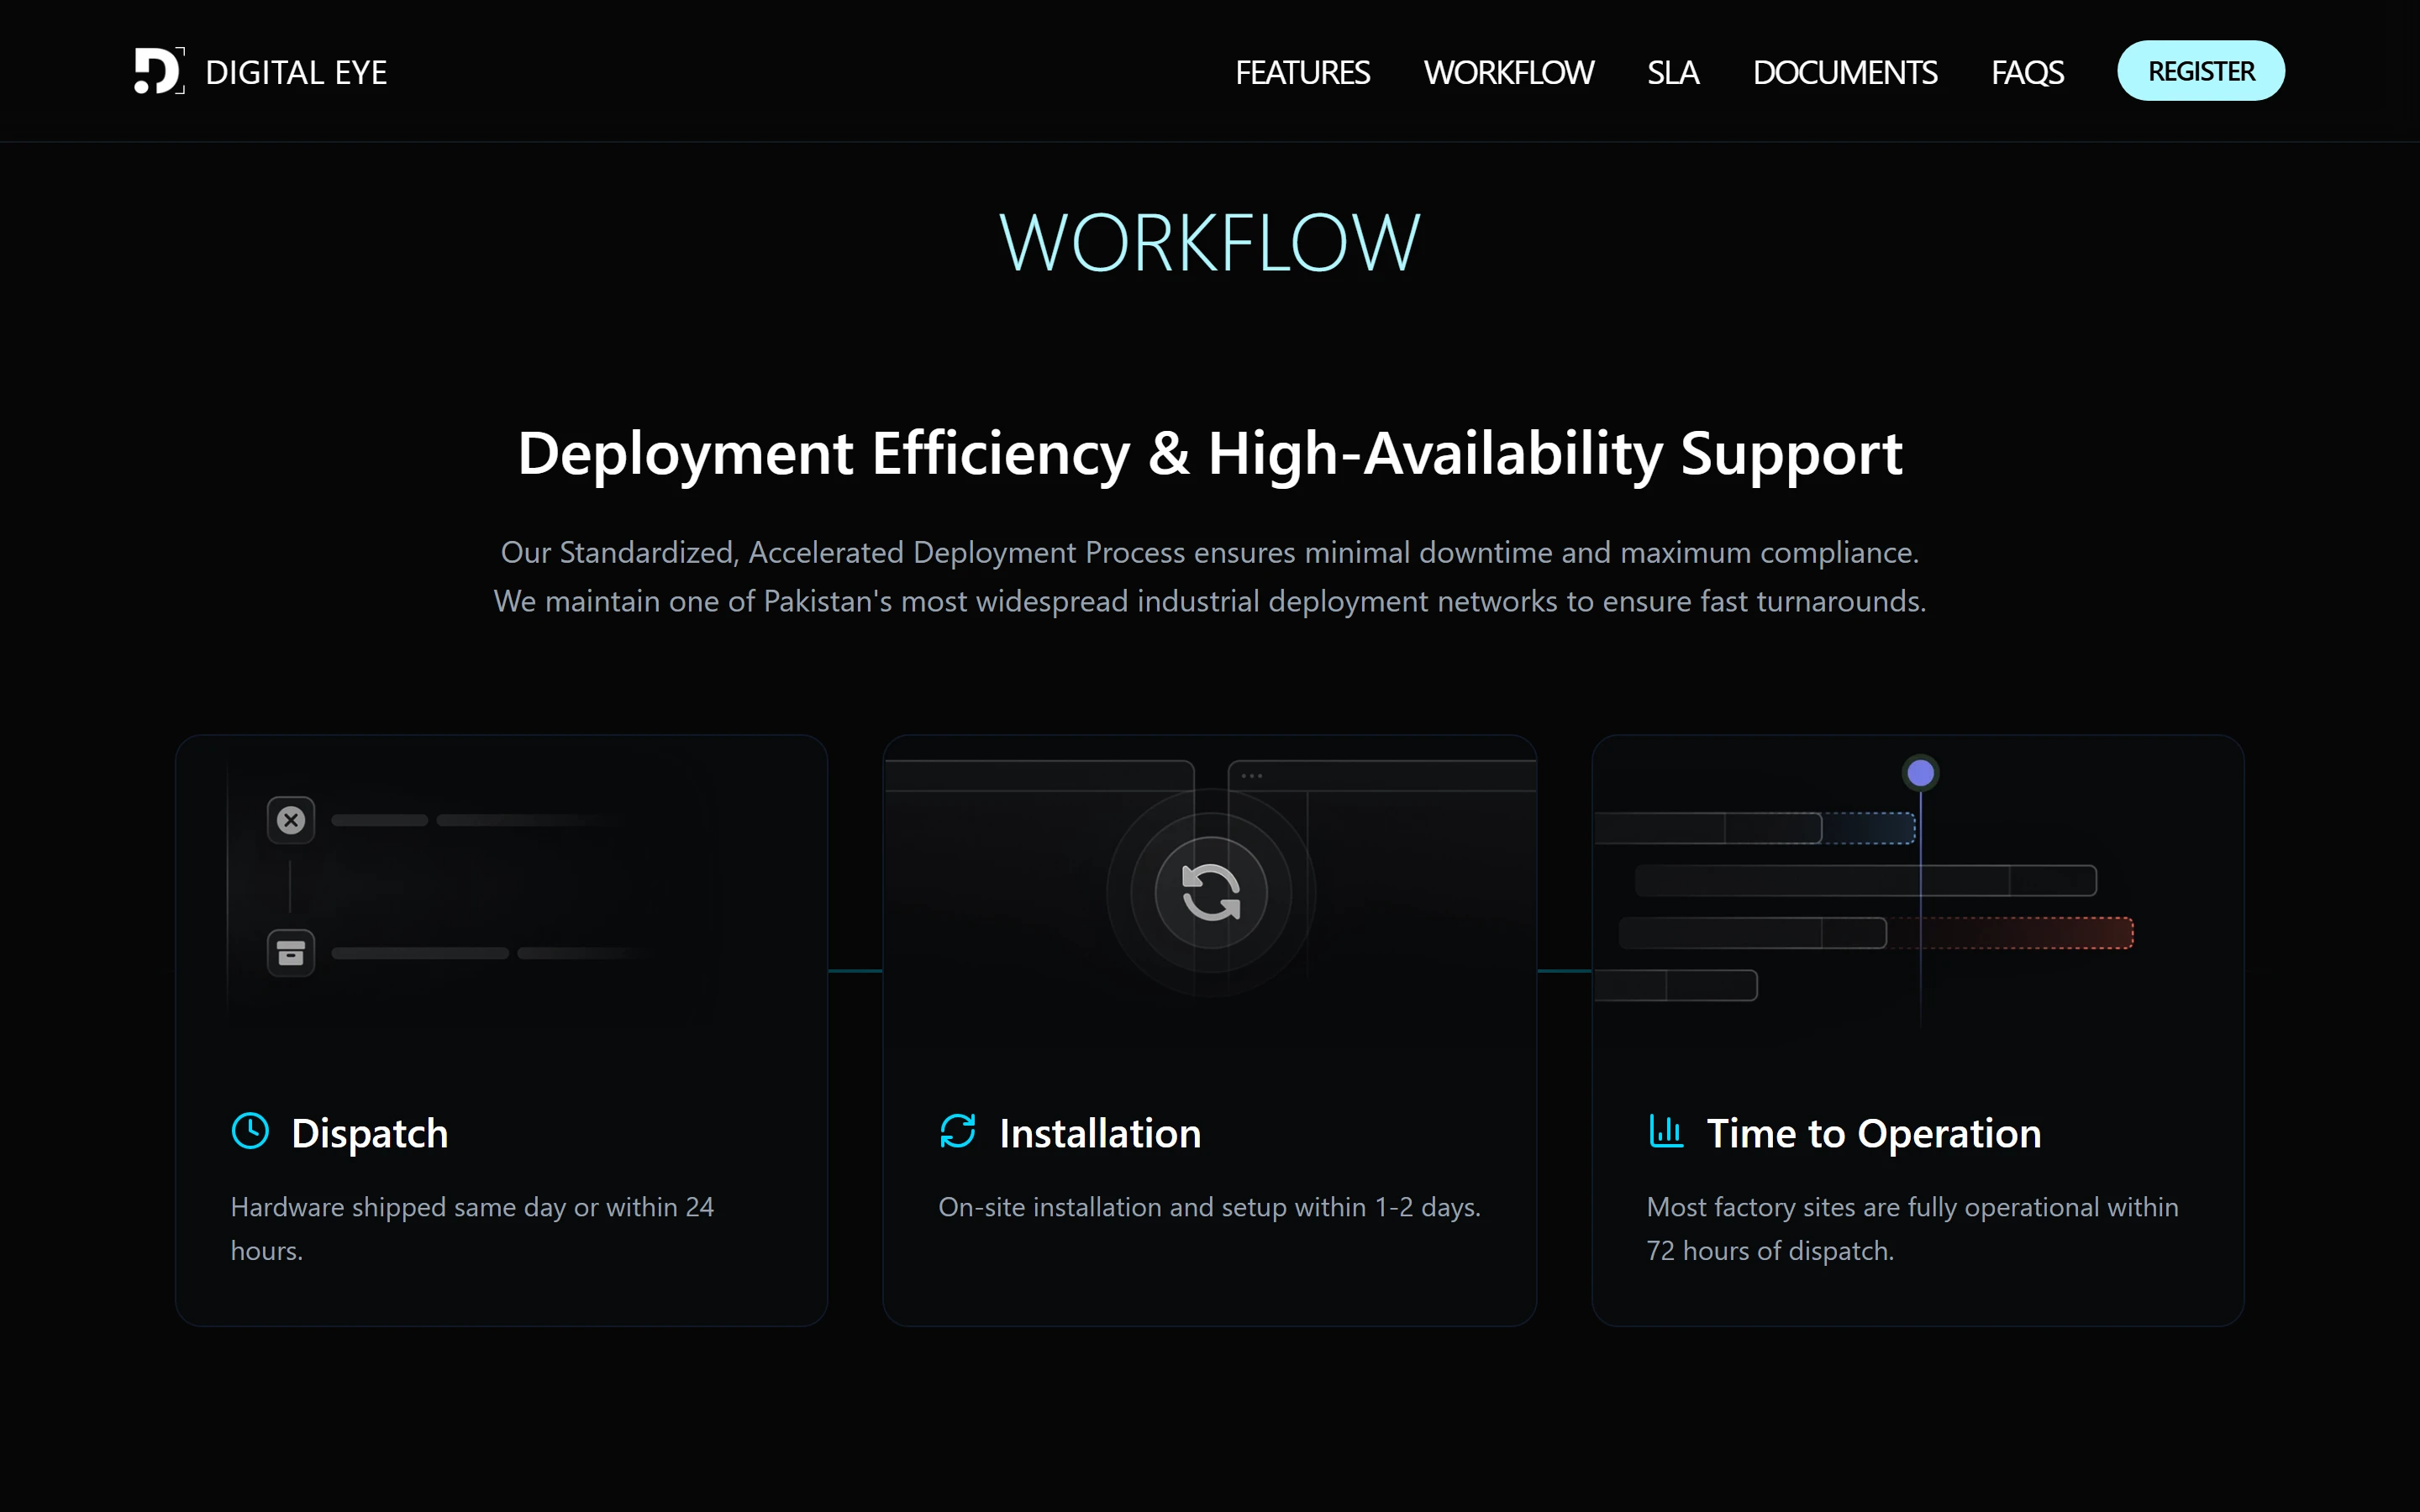The width and height of the screenshot is (2420, 1512).
Task: Click the REGISTER button
Action: coord(2201,71)
